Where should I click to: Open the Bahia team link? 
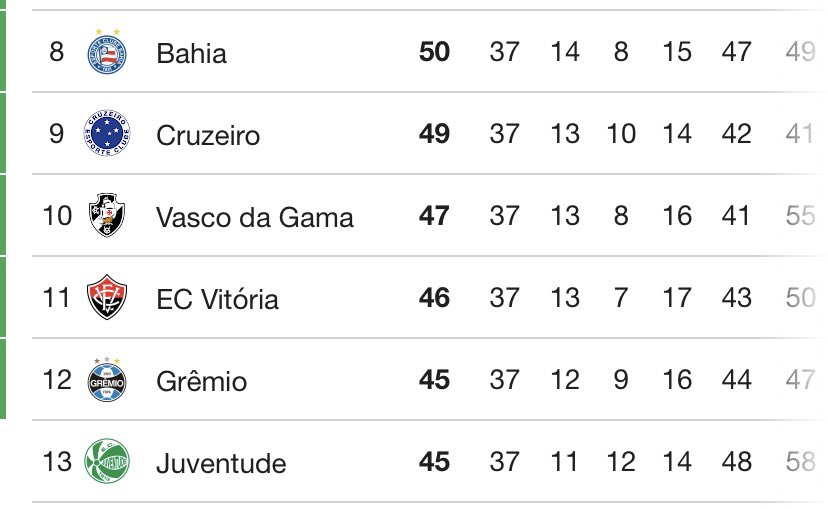[x=191, y=52]
